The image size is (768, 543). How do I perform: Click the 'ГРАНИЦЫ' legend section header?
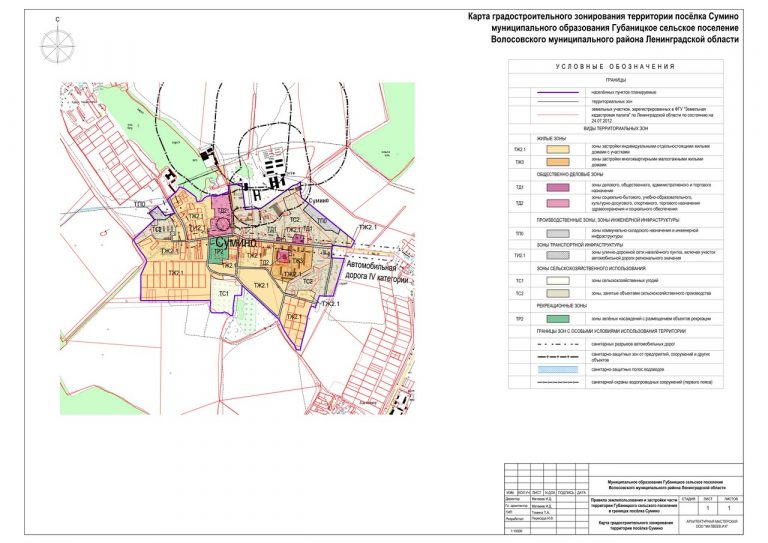616,80
